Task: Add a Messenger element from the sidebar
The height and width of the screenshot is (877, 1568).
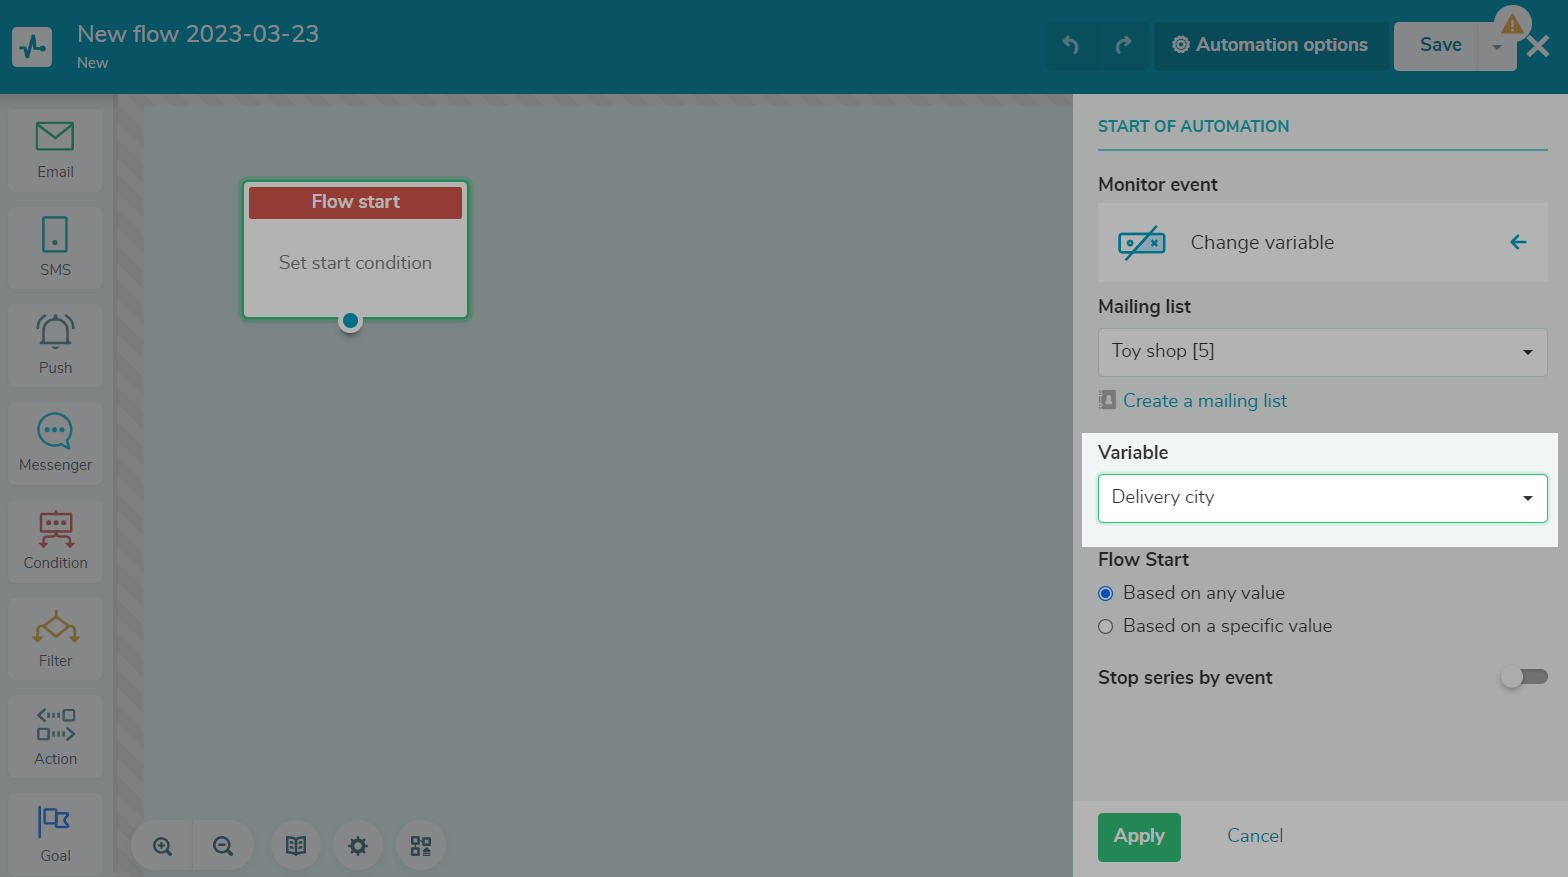Action: (55, 443)
